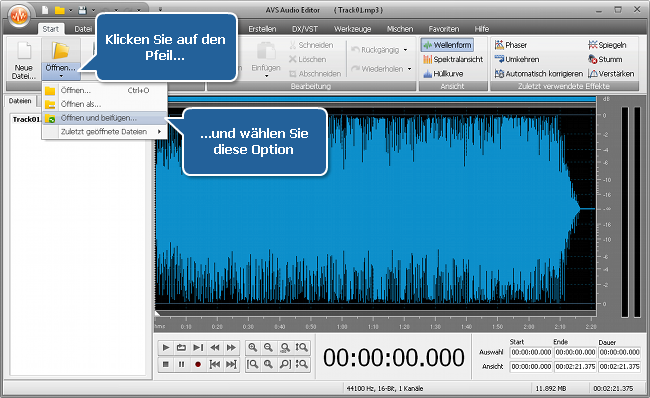Image resolution: width=650 pixels, height=398 pixels.
Task: Choose Öffnen und beifügen... option
Action: click(105, 118)
